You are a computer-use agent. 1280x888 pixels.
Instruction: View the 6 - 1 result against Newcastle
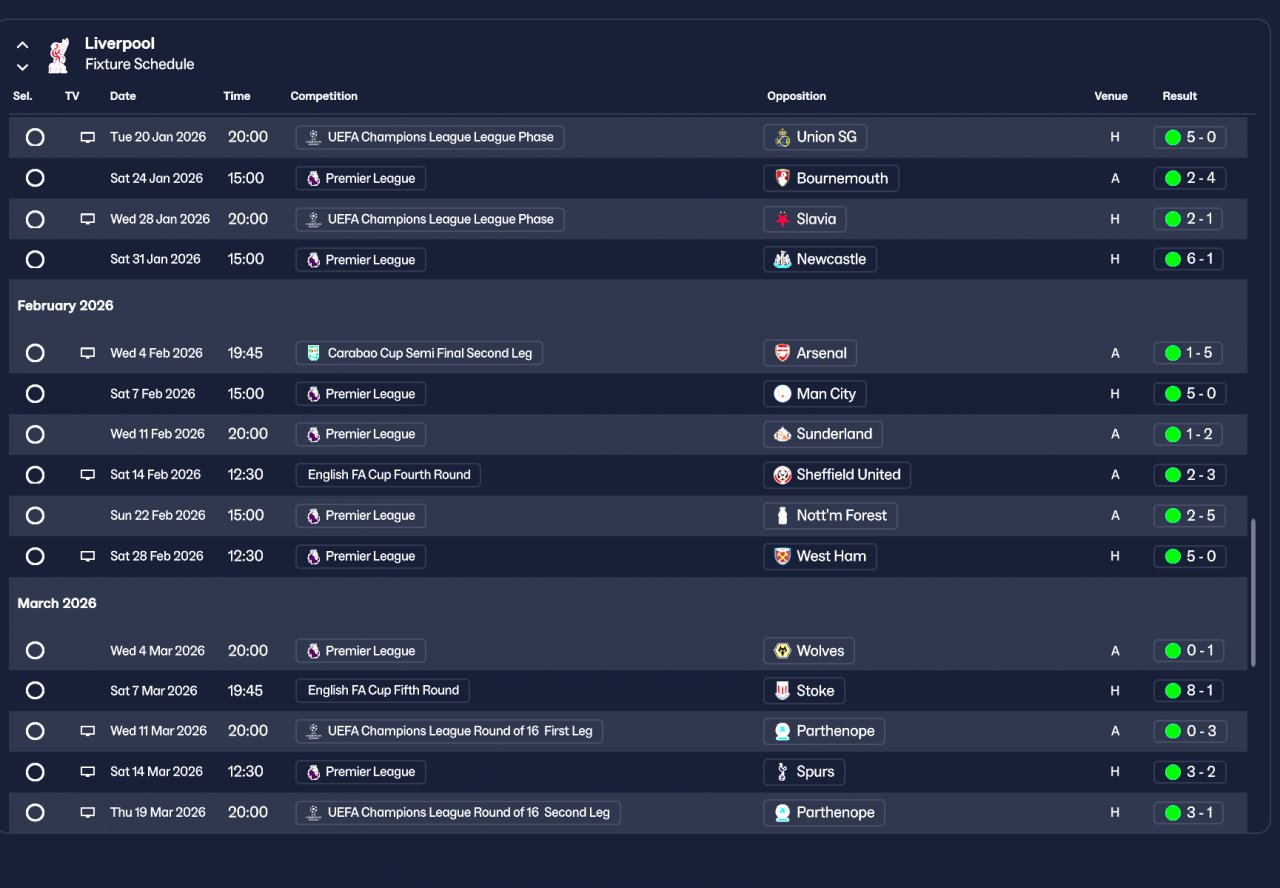tap(1190, 259)
